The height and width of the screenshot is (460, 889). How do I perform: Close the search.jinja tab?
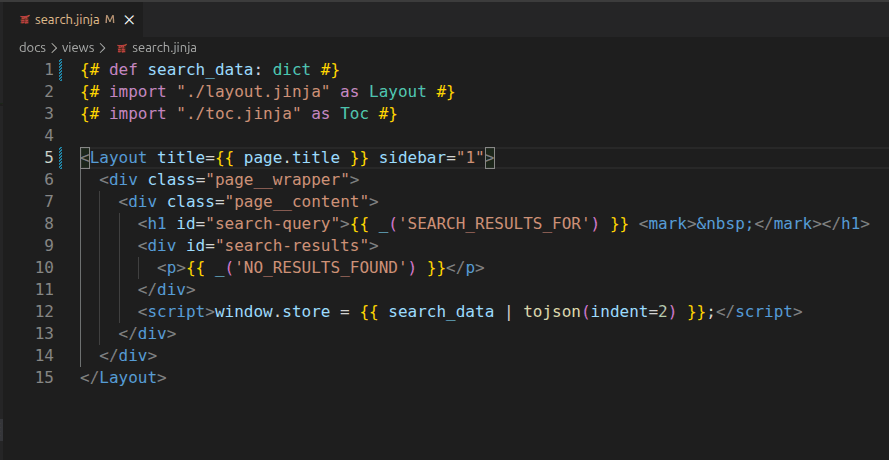point(129,20)
